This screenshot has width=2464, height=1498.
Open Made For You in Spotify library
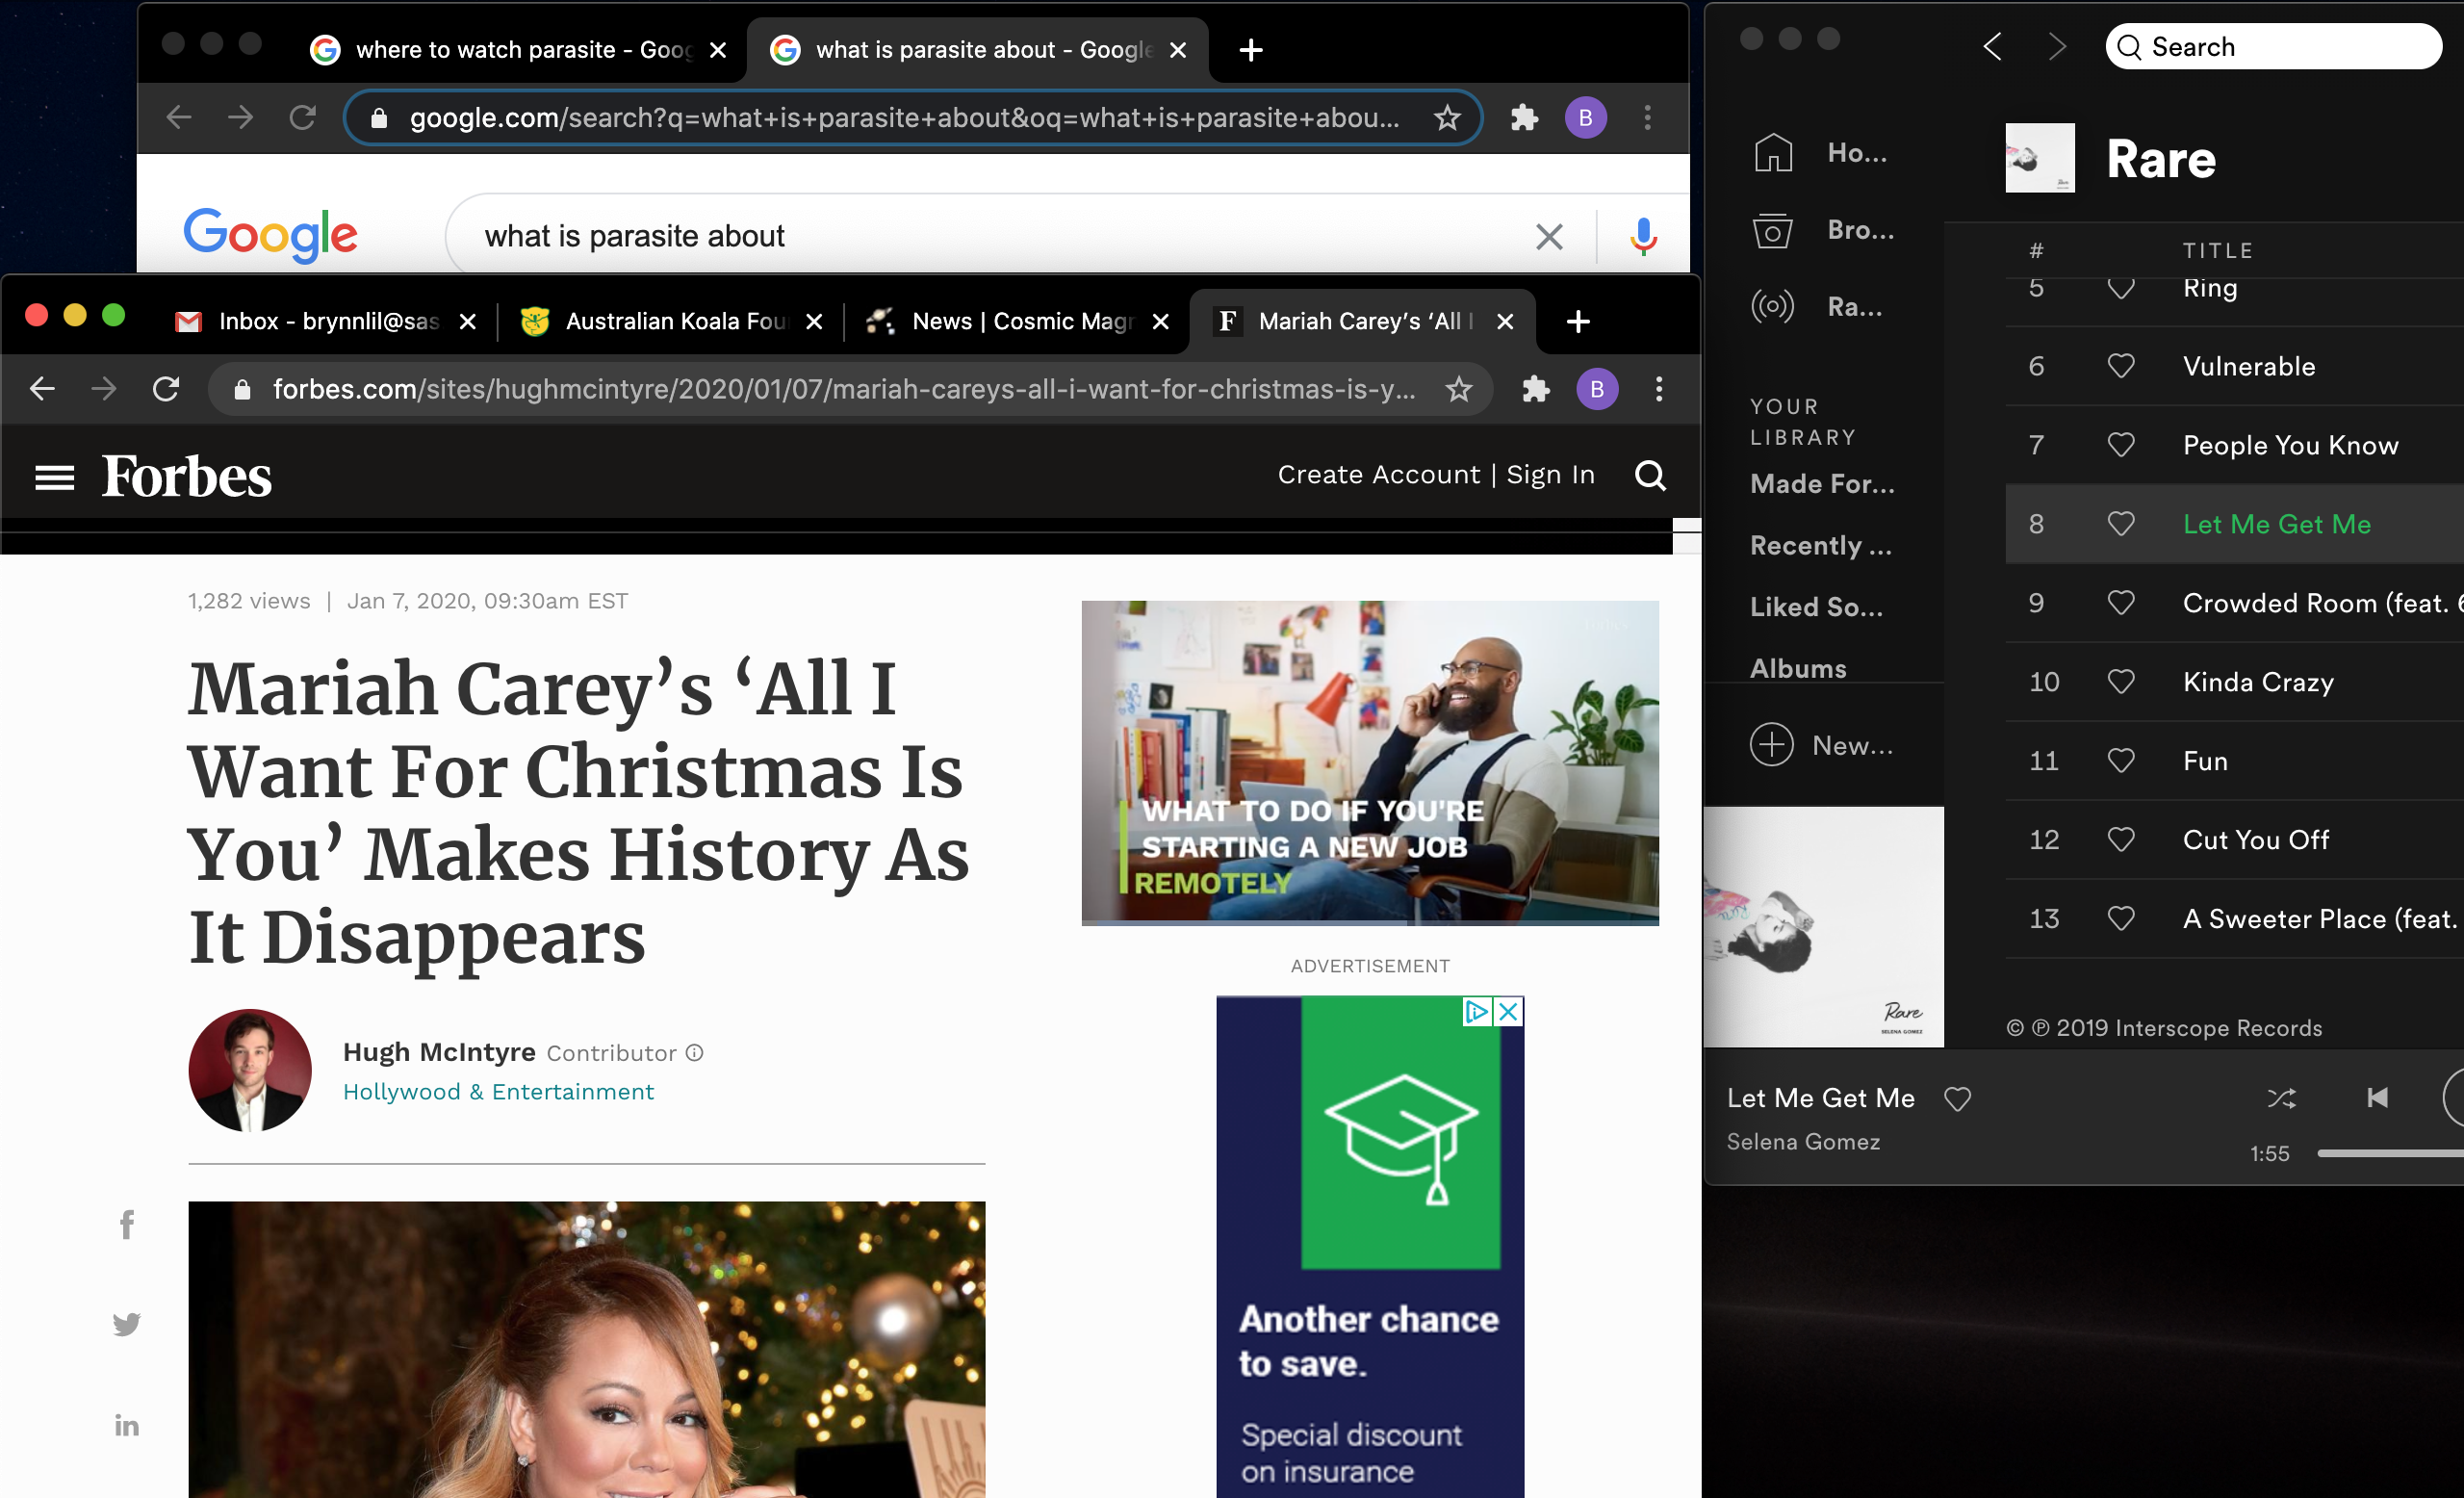pyautogui.click(x=1822, y=484)
